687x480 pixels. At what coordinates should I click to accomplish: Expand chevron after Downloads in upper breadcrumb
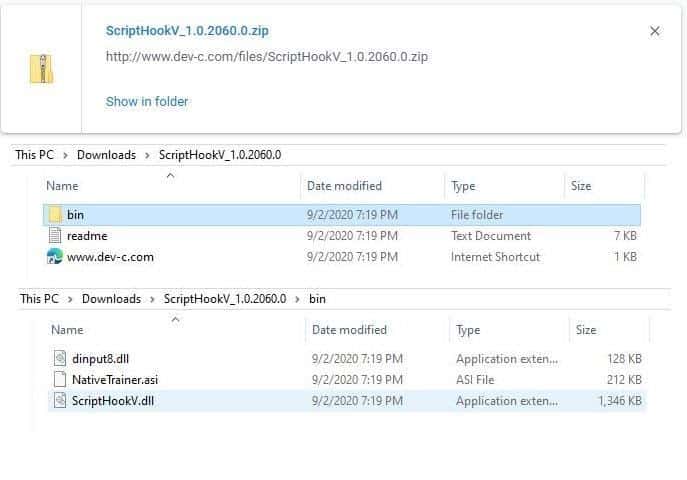click(147, 155)
